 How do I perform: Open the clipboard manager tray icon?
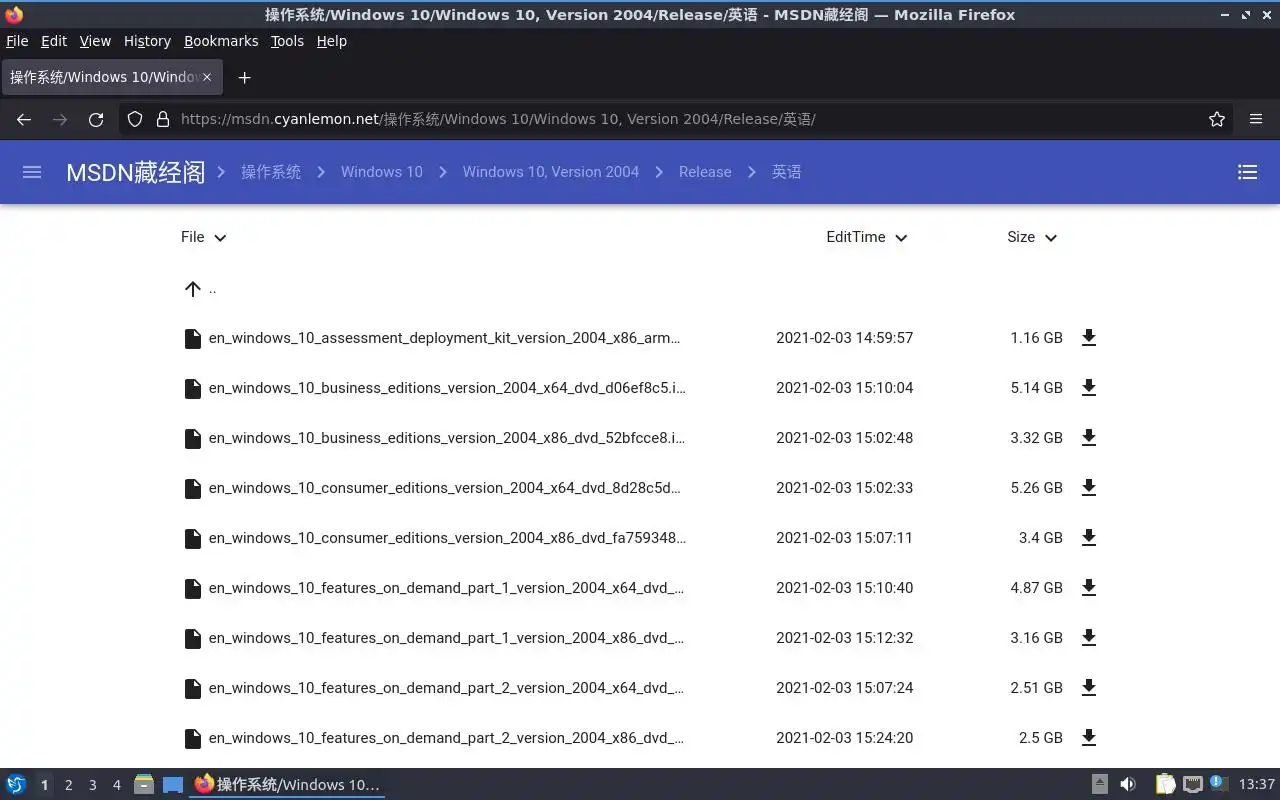pos(1165,785)
